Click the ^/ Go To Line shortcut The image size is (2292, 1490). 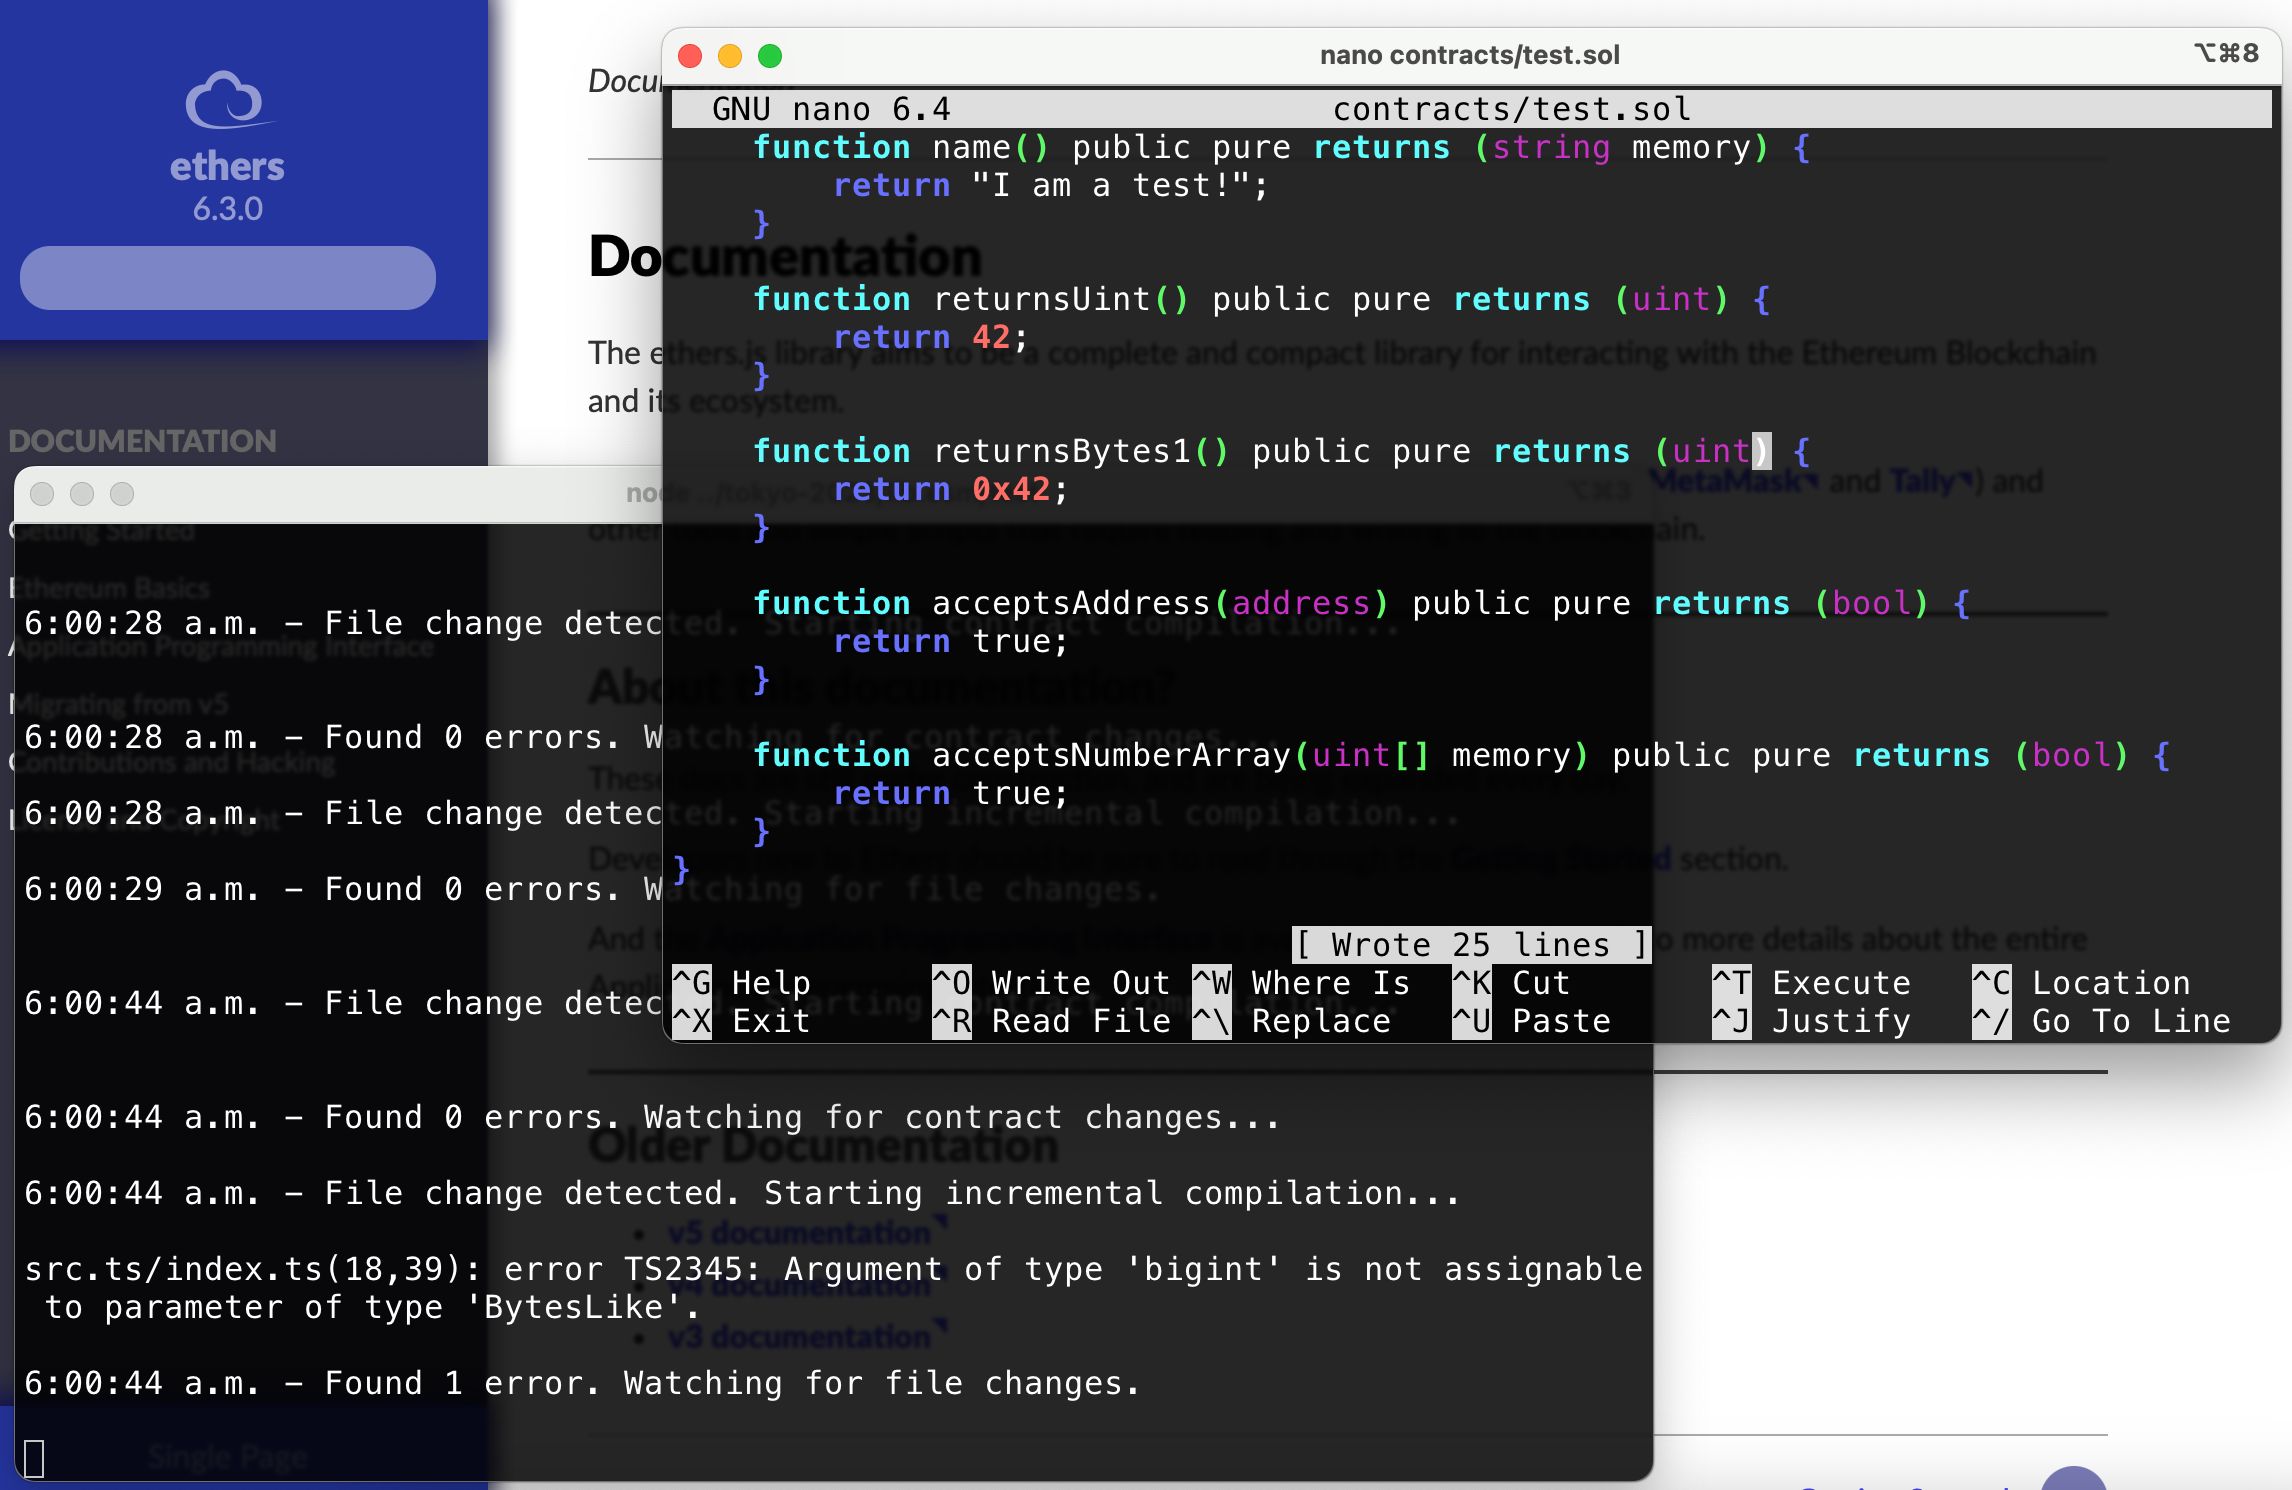(x=2101, y=1021)
